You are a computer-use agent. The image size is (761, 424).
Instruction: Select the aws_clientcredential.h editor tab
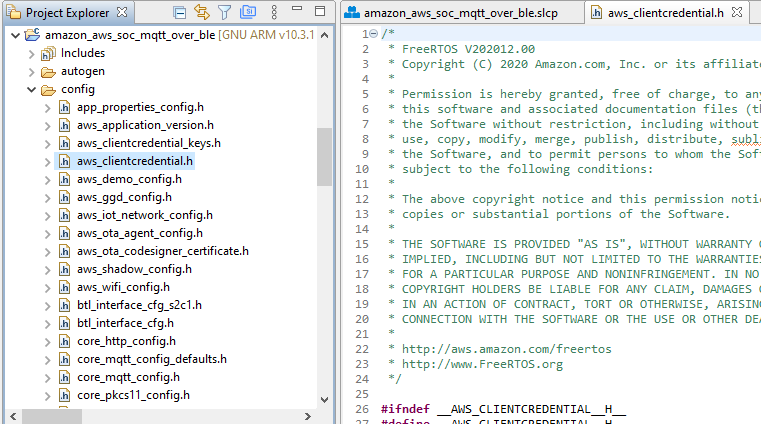pyautogui.click(x=655, y=13)
